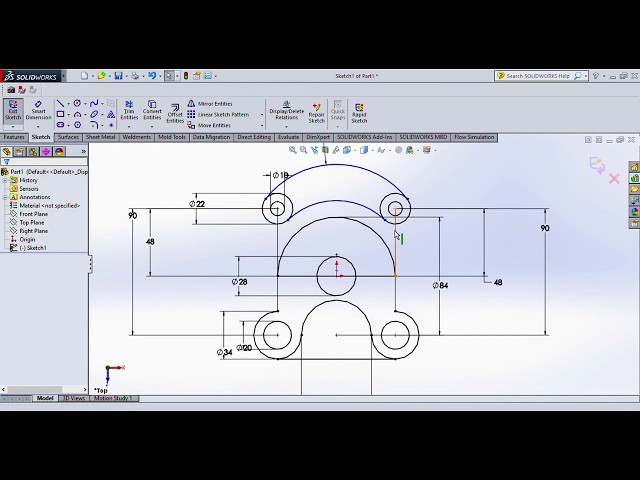The height and width of the screenshot is (480, 640).
Task: Toggle the selection arrow tool
Action: pyautogui.click(x=169, y=76)
